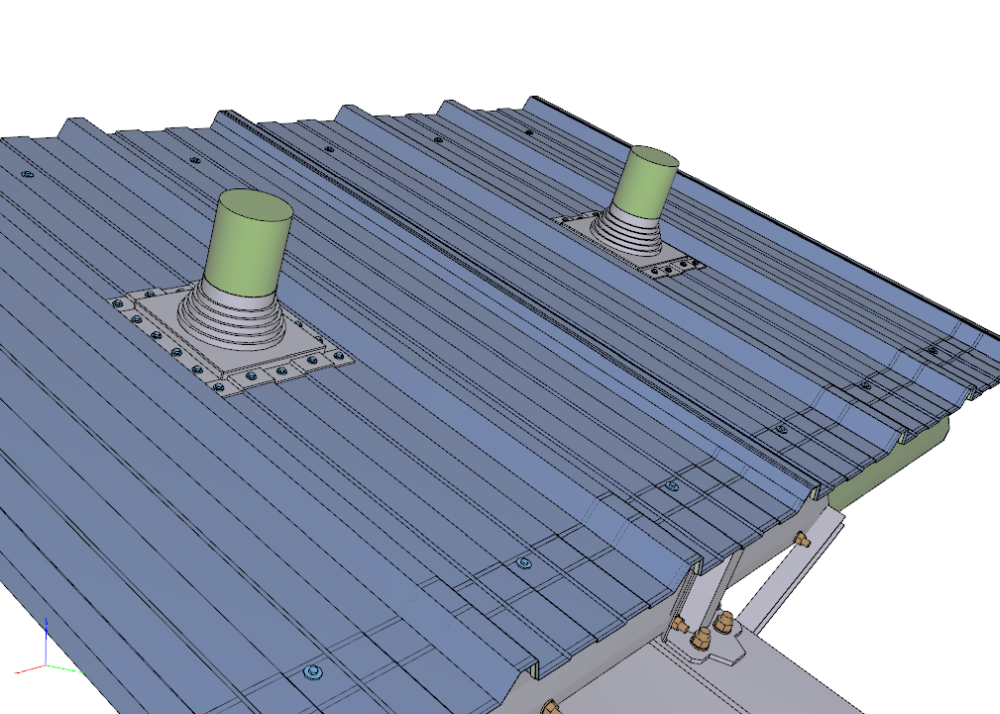This screenshot has height=714, width=1000.
Task: Click the blue screw nearest the bottom edge
Action: pyautogui.click(x=312, y=671)
